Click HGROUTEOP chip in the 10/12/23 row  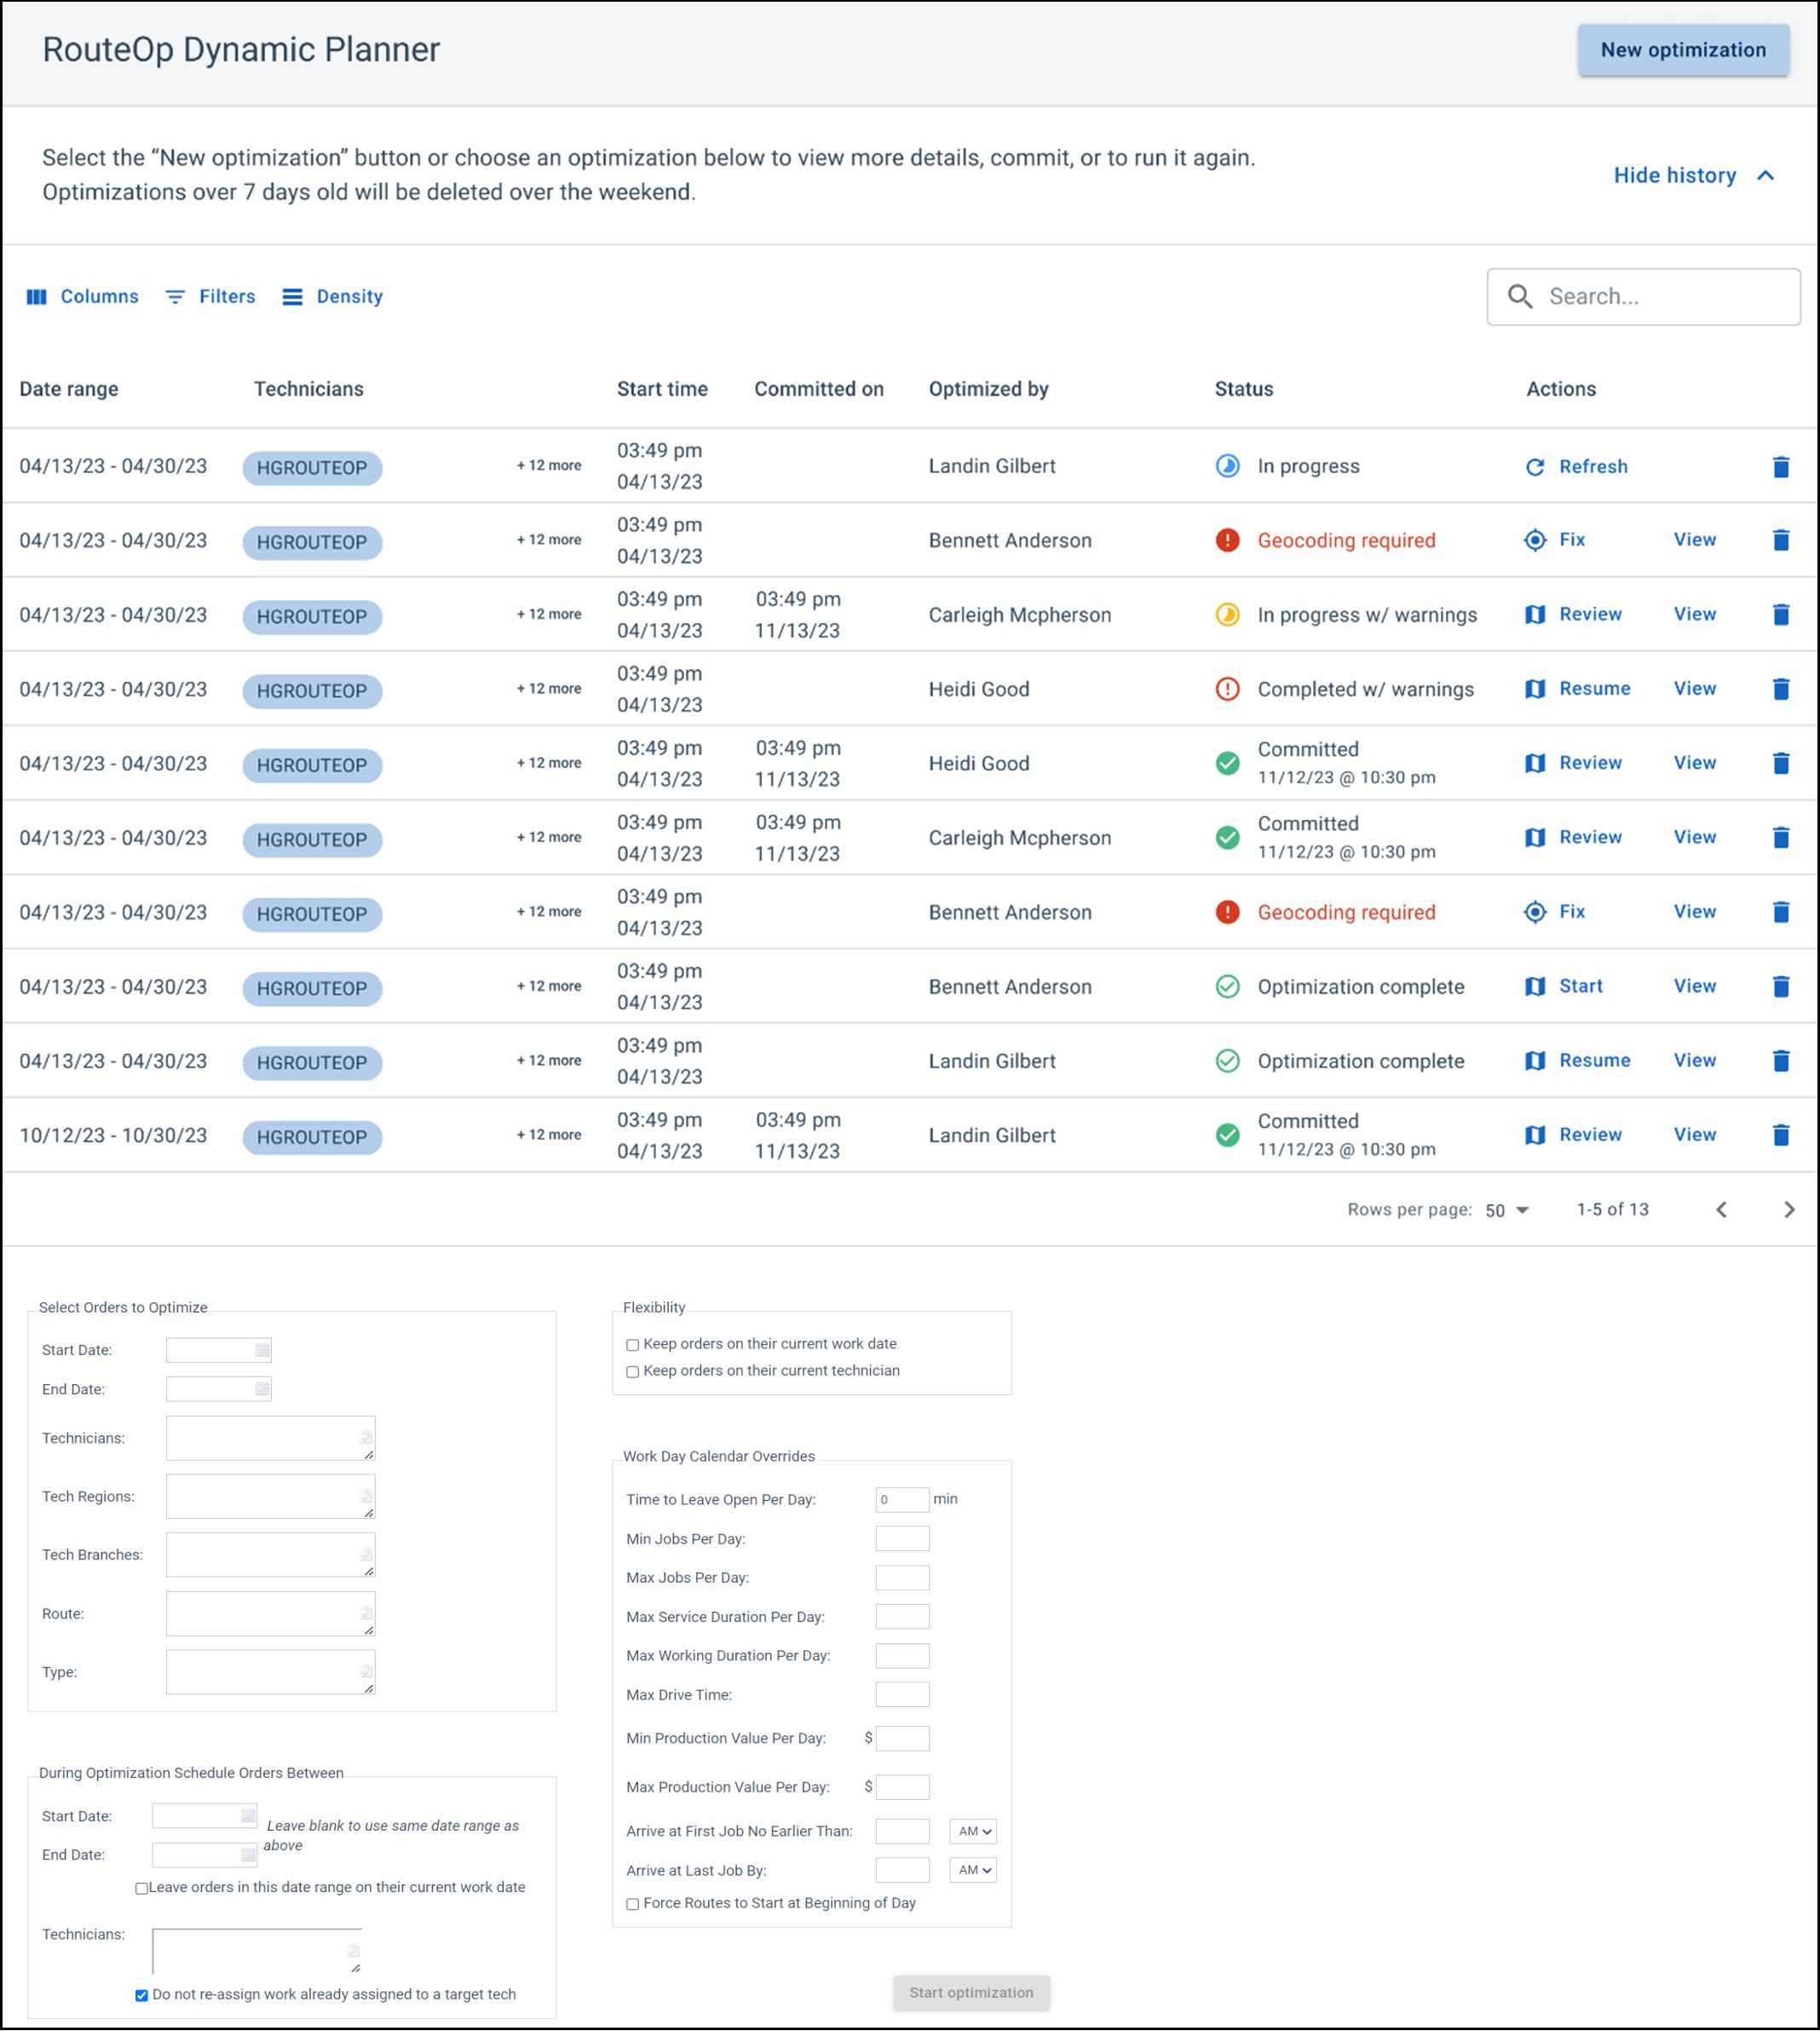311,1137
